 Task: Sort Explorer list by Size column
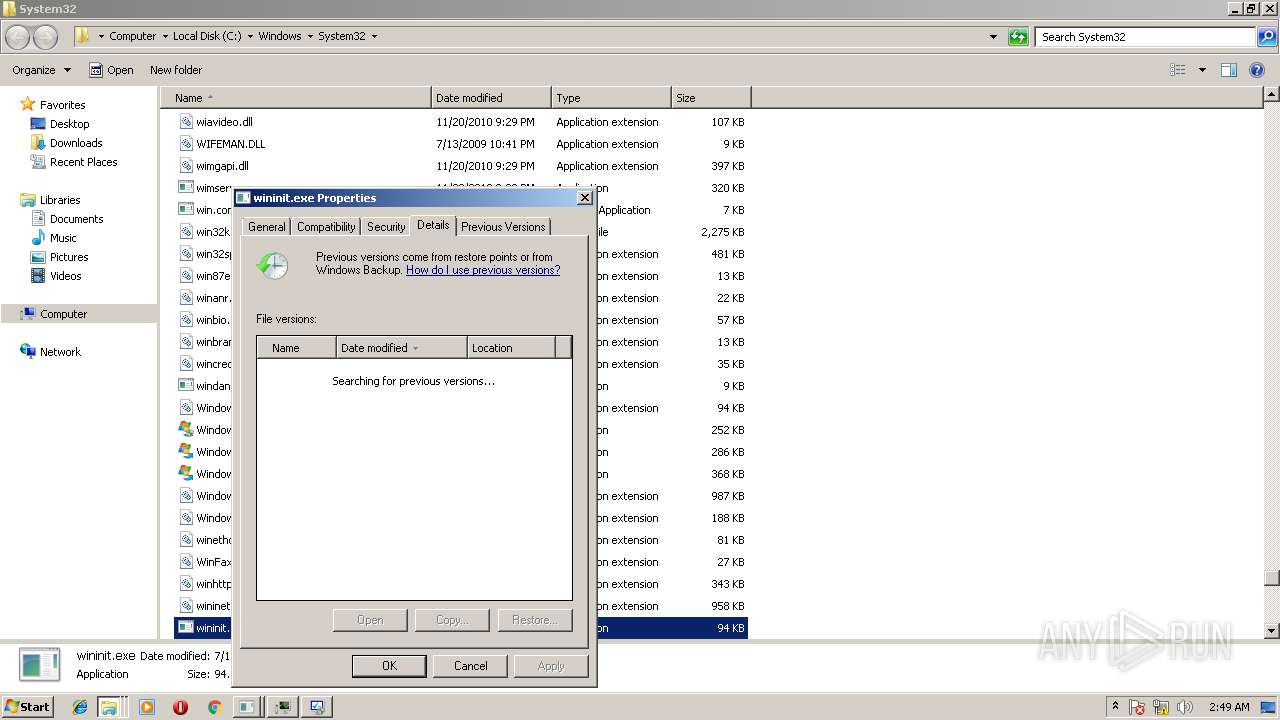coord(711,98)
